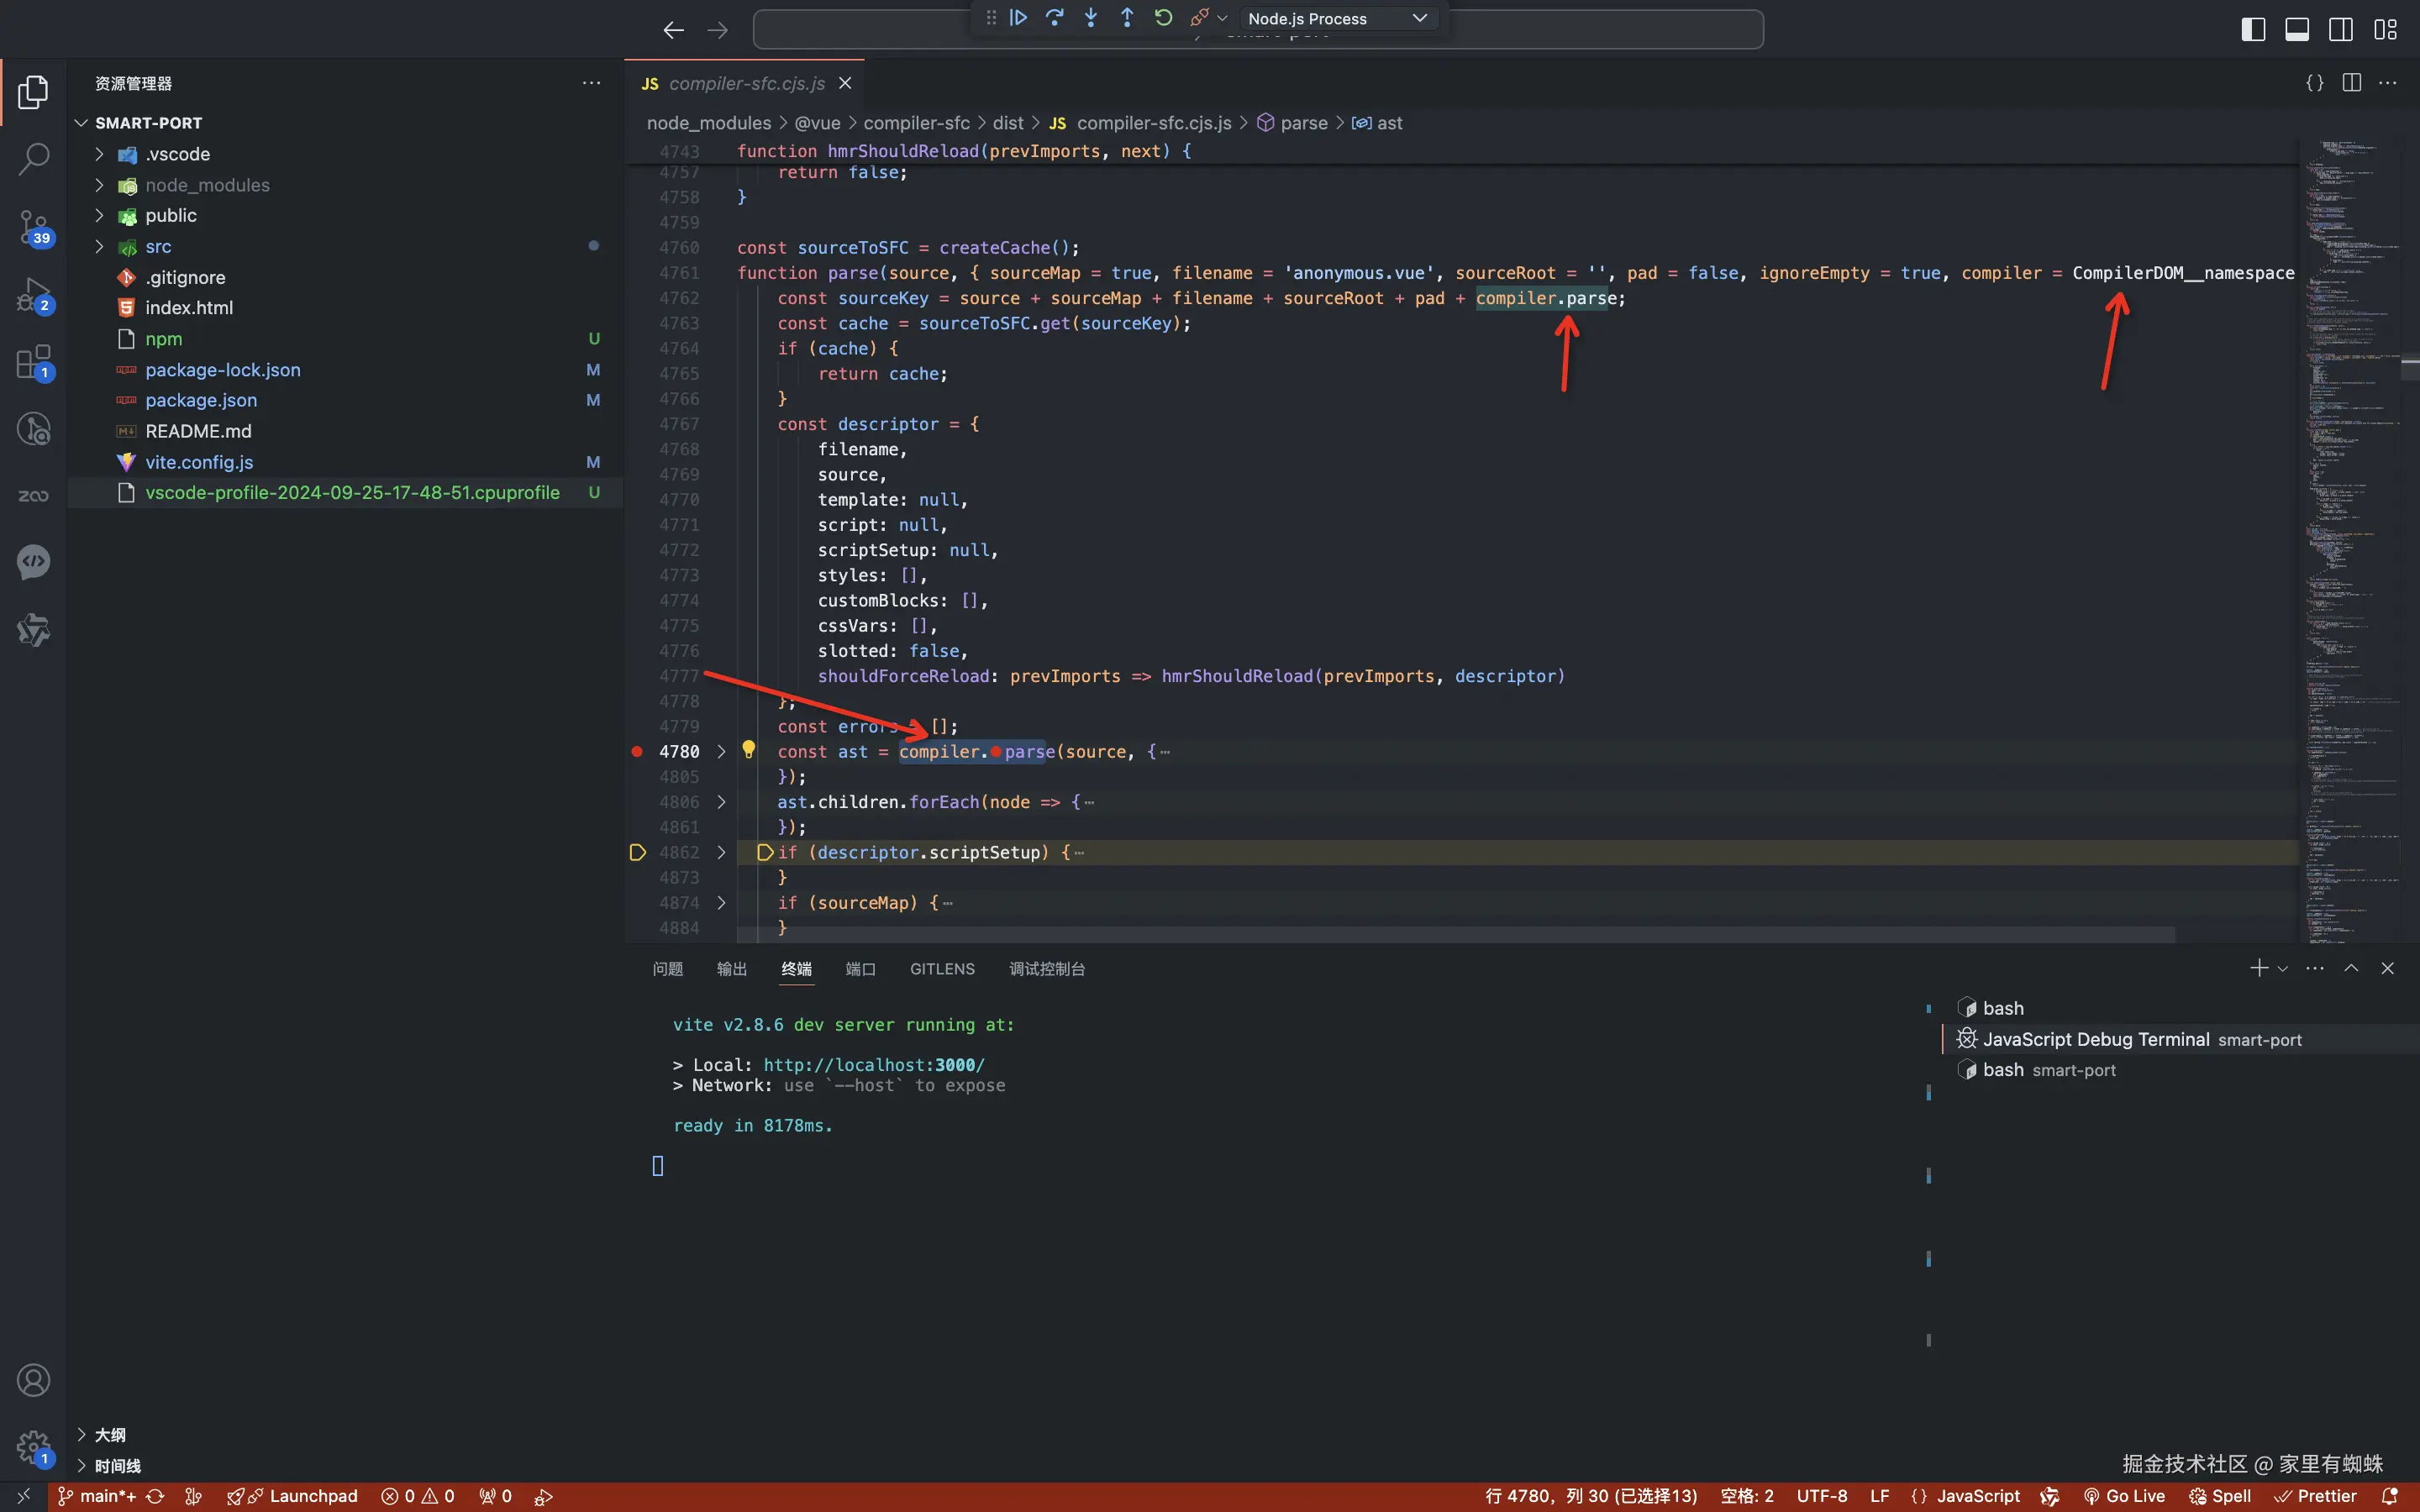Viewport: 2420px width, 1512px height.
Task: Click the debug Step Into icon
Action: 1091,18
